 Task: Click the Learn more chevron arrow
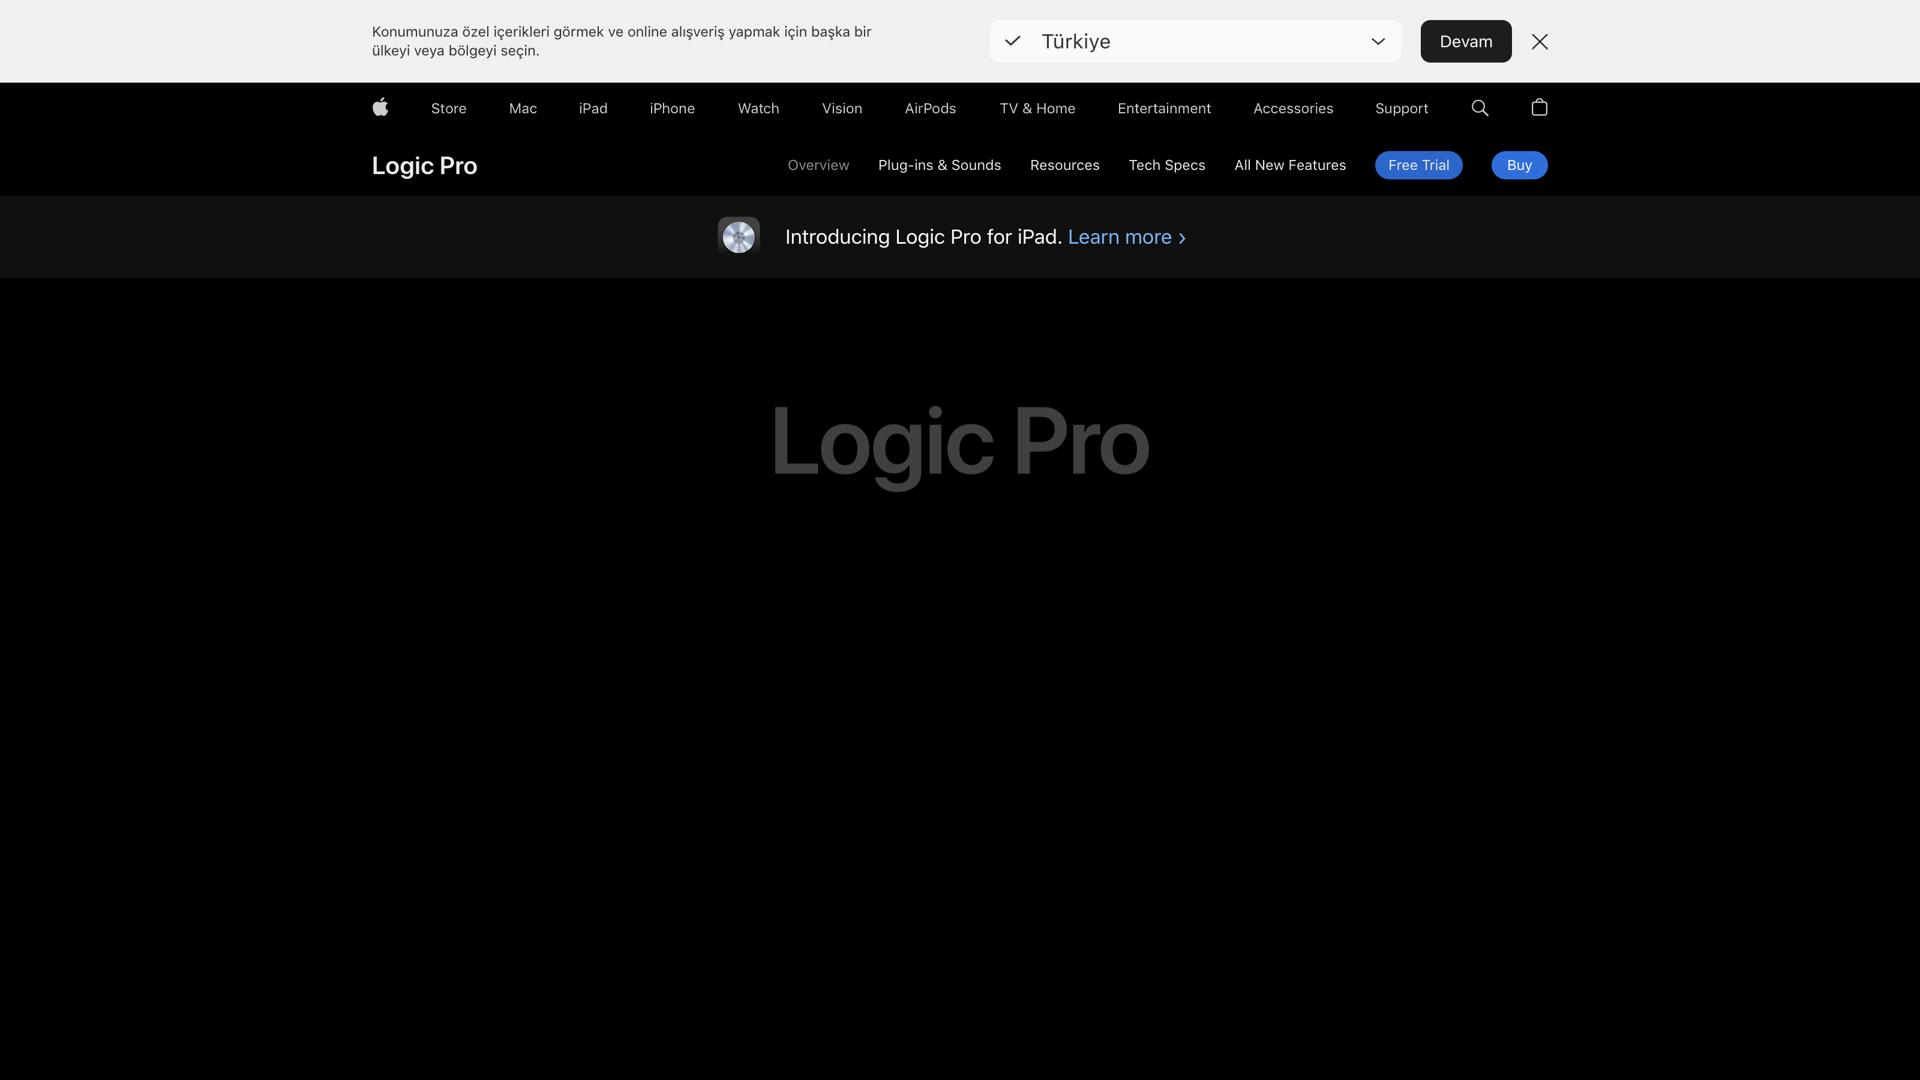tap(1181, 238)
